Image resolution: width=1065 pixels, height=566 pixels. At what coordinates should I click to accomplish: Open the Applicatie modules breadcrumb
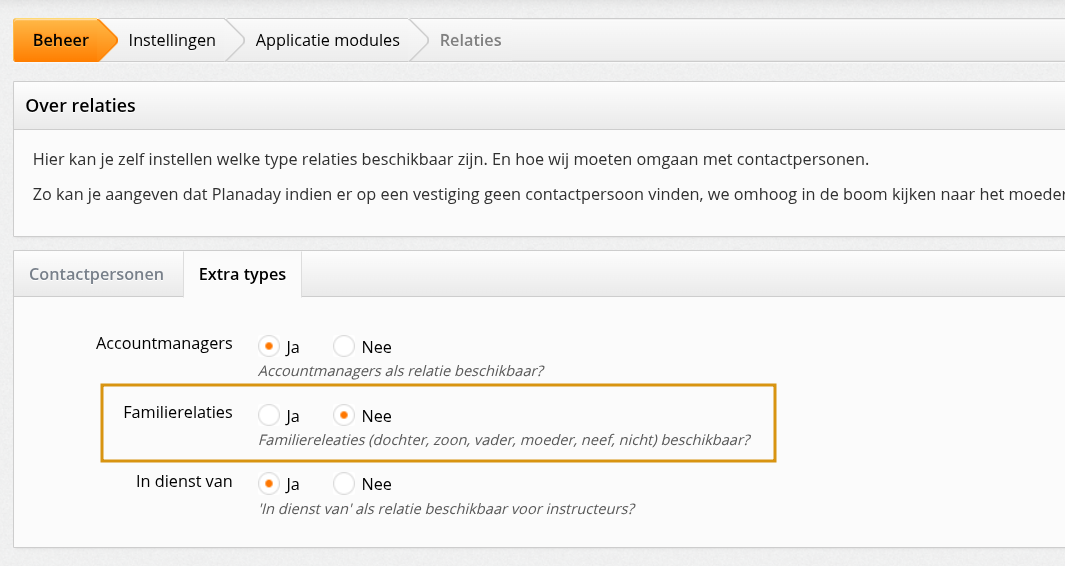coord(327,41)
